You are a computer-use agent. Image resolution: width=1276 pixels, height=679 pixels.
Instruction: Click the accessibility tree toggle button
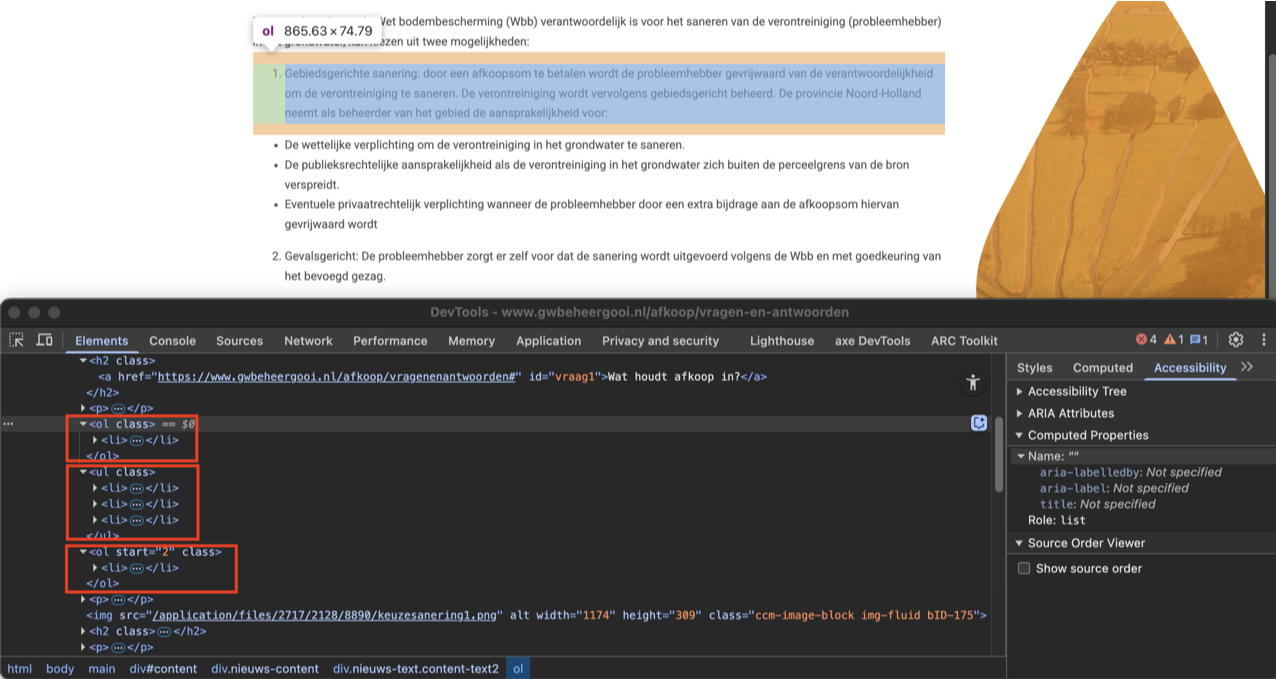972,382
